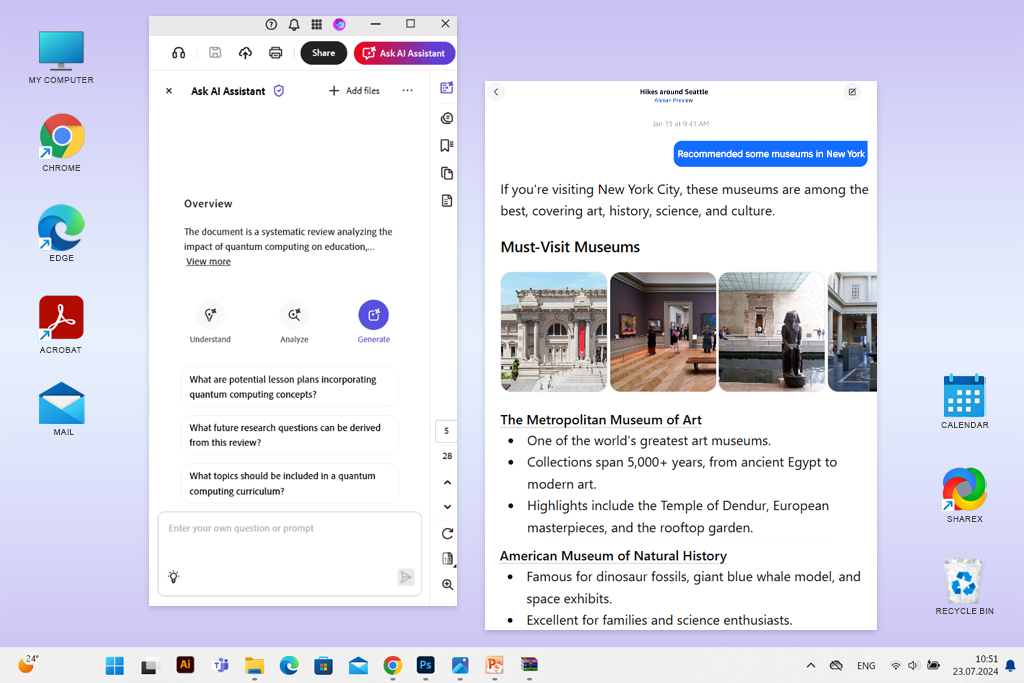Close the Ask AI Assistant panel
This screenshot has width=1024, height=683.
pos(168,91)
